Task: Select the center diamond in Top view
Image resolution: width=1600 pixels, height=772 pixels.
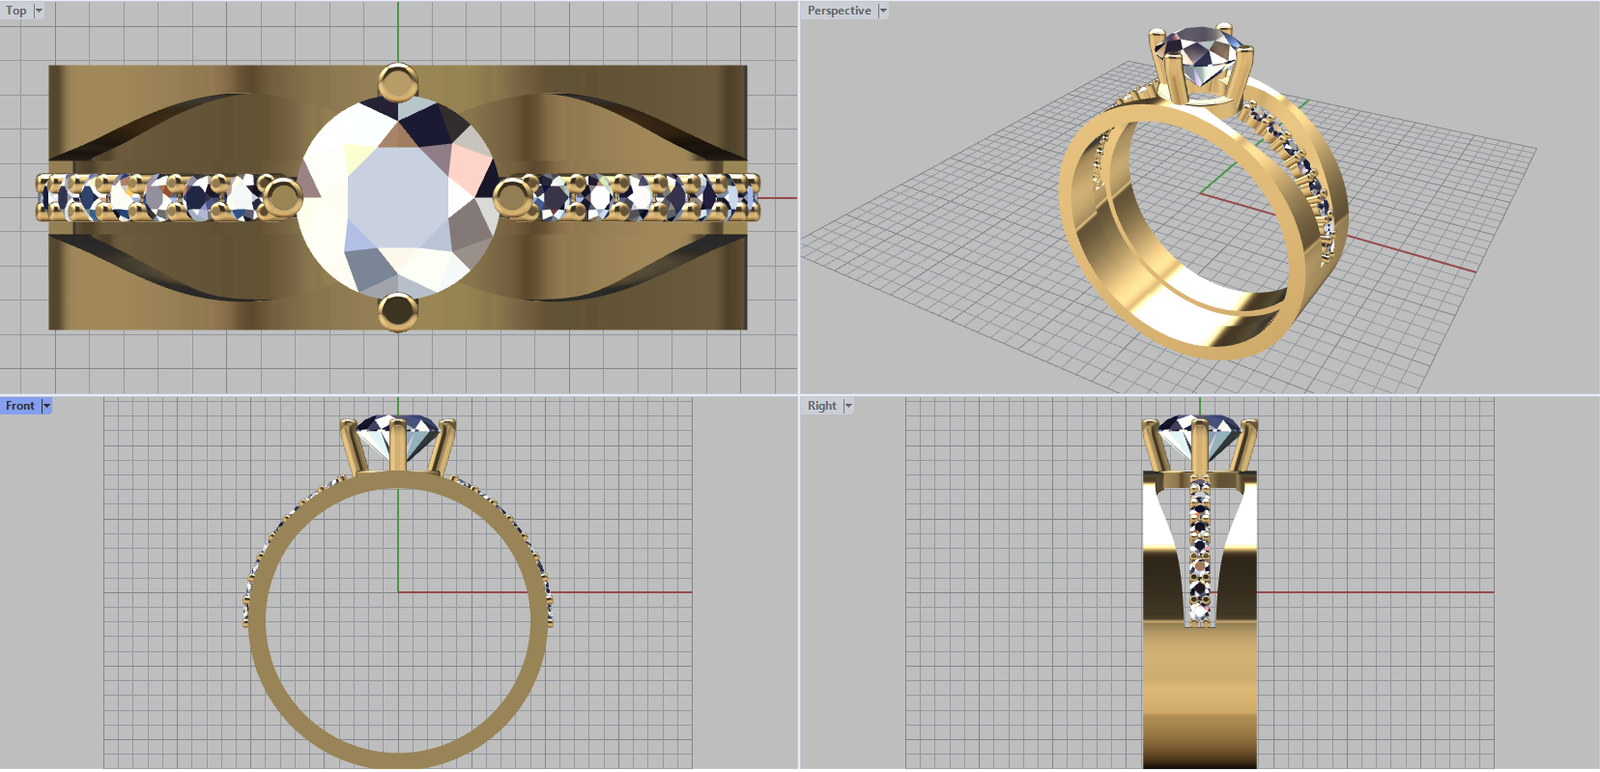Action: coord(398,197)
